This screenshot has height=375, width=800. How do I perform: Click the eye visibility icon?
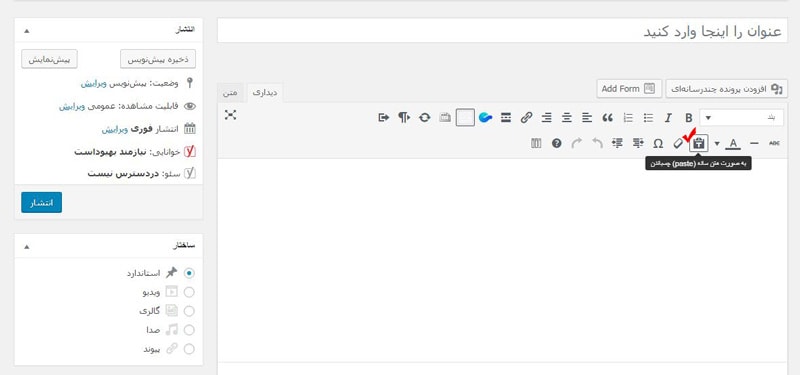click(190, 106)
